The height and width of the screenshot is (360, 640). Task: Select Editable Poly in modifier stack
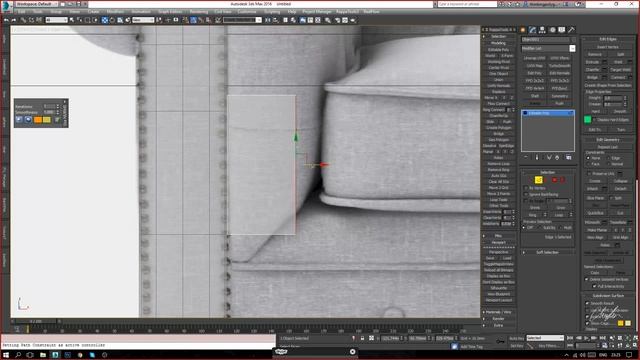(548, 113)
